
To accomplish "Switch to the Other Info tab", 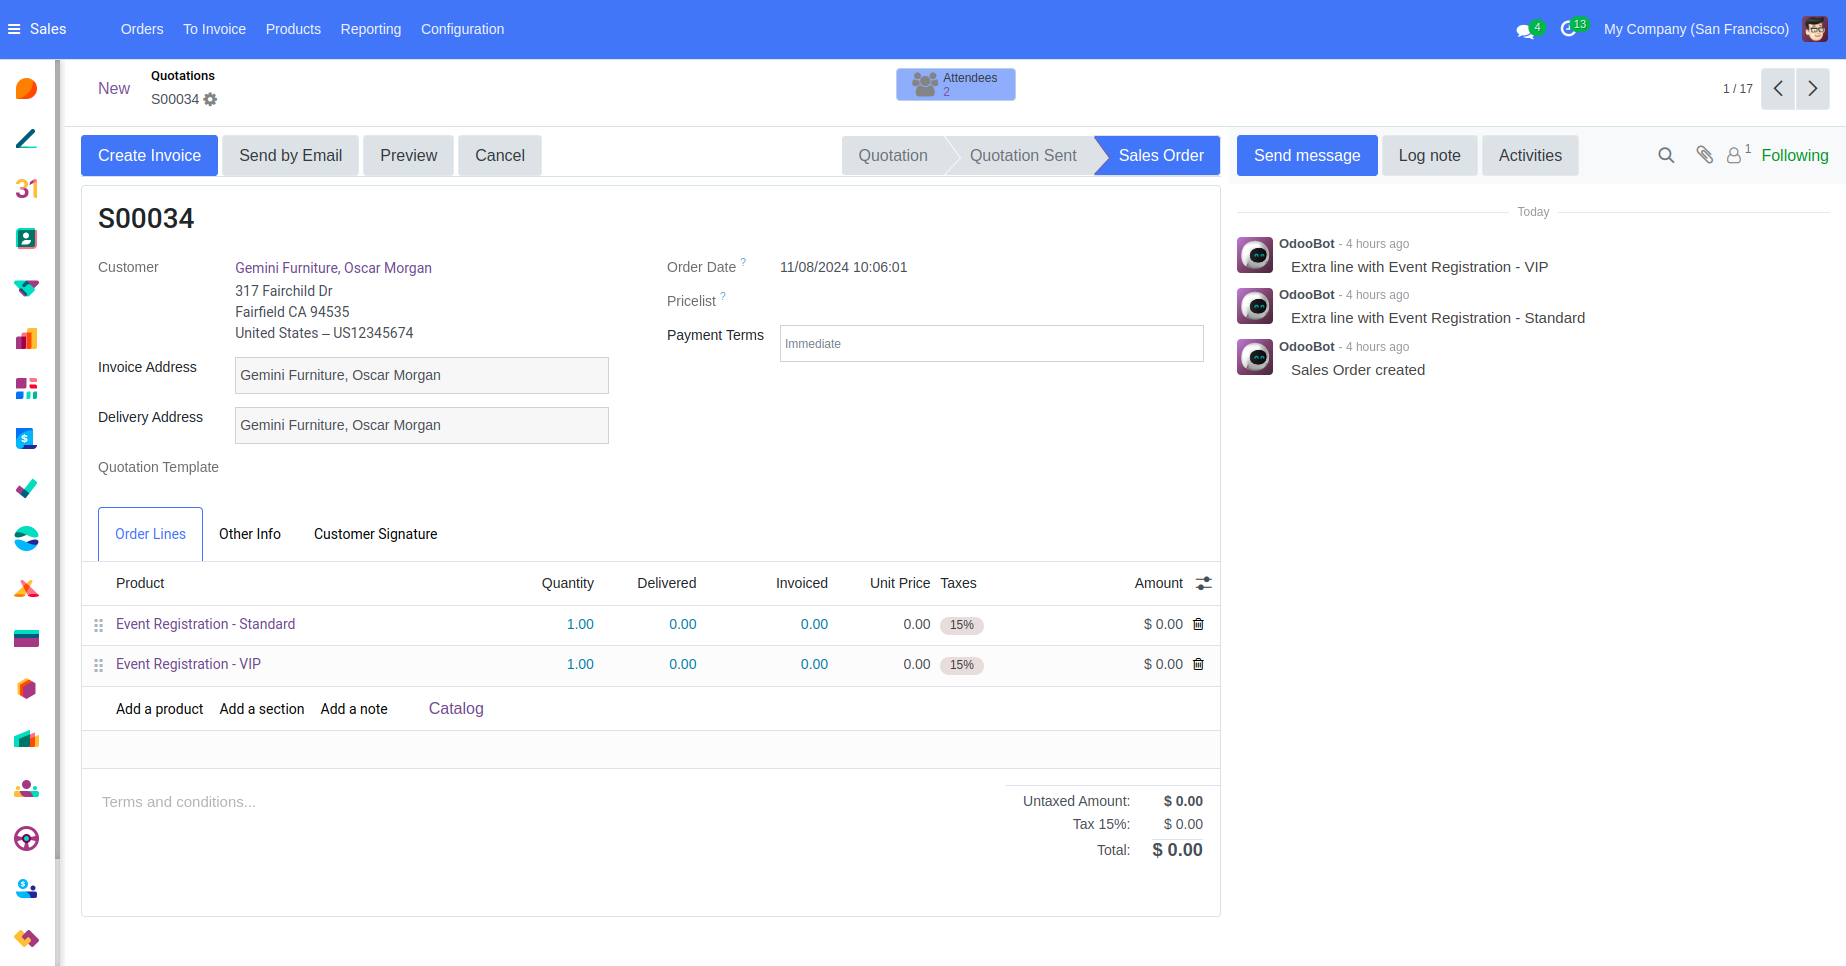I will (250, 534).
